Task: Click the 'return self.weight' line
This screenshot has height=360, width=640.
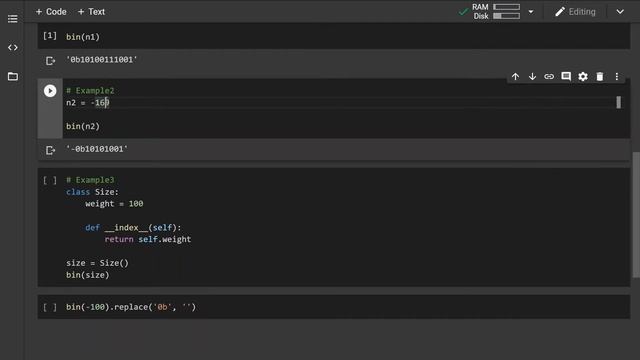Action: point(148,239)
